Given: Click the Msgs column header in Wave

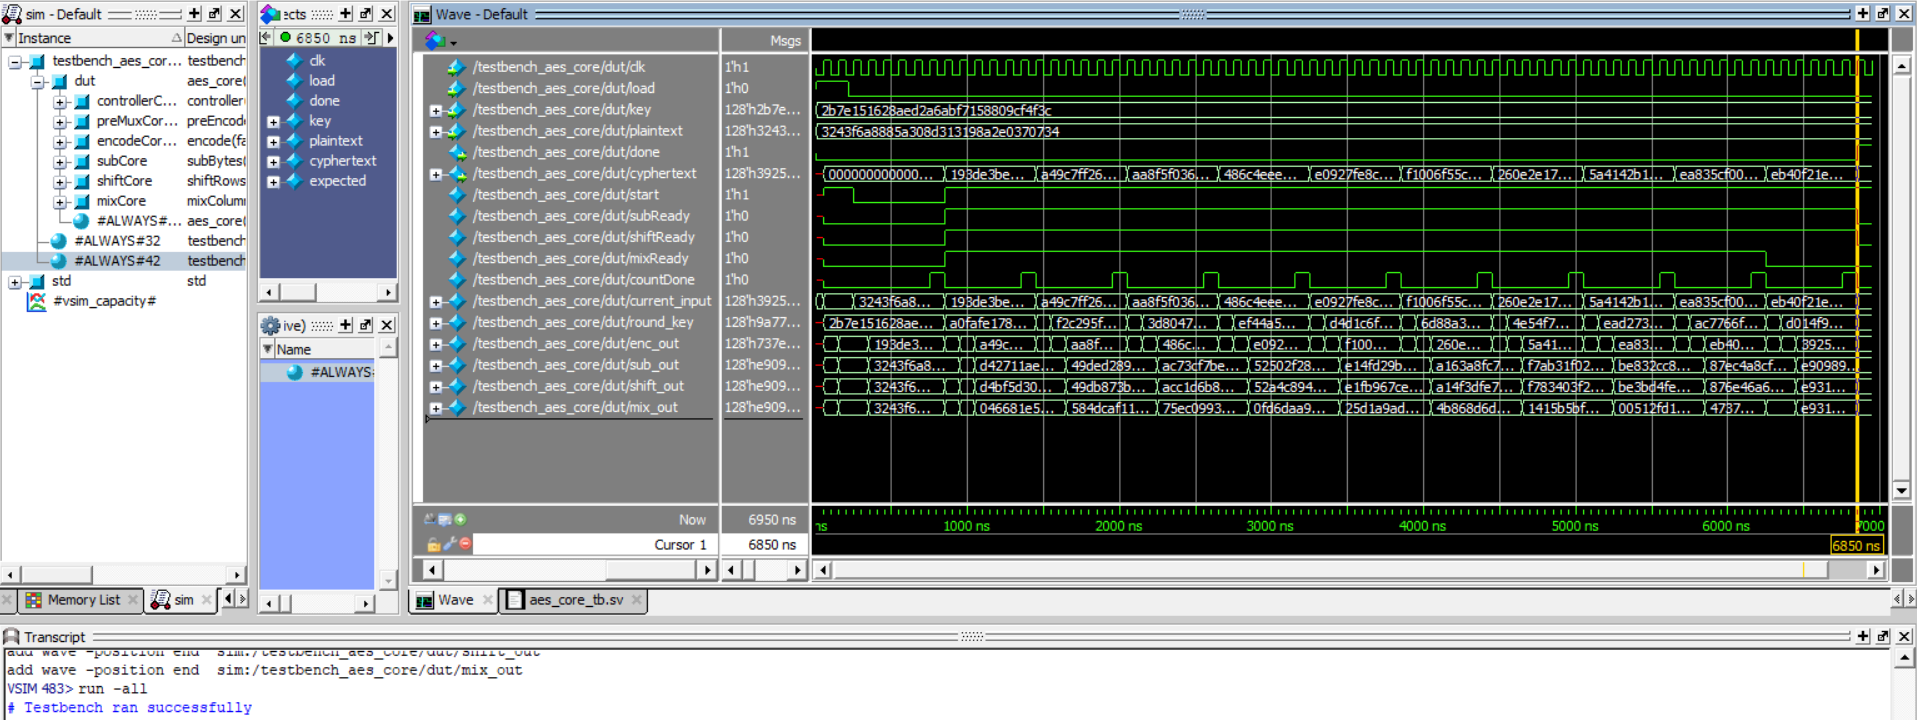Looking at the screenshot, I should coord(785,40).
